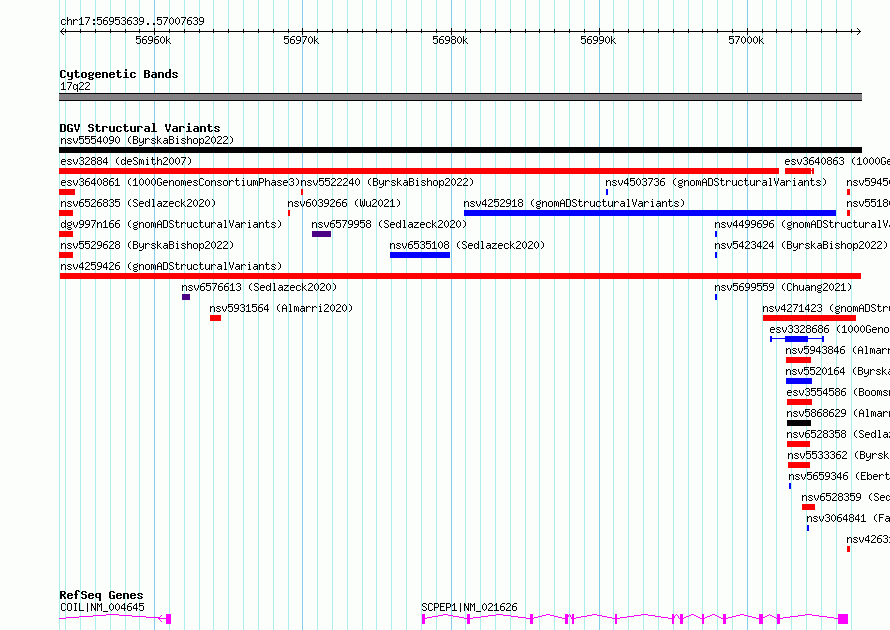Select nsv6528358 variant label

click(x=838, y=434)
